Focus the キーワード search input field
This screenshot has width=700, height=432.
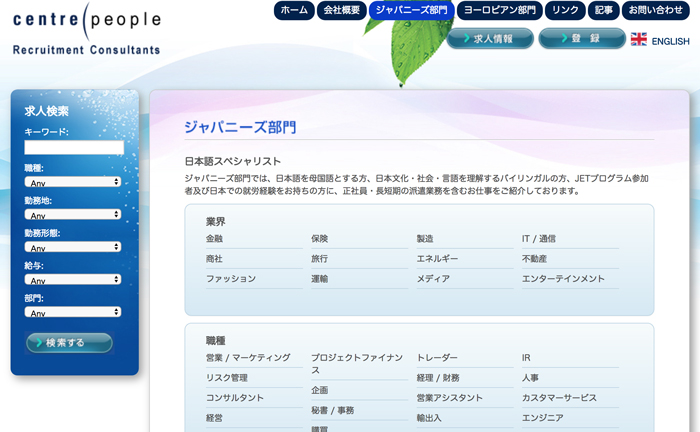74,148
